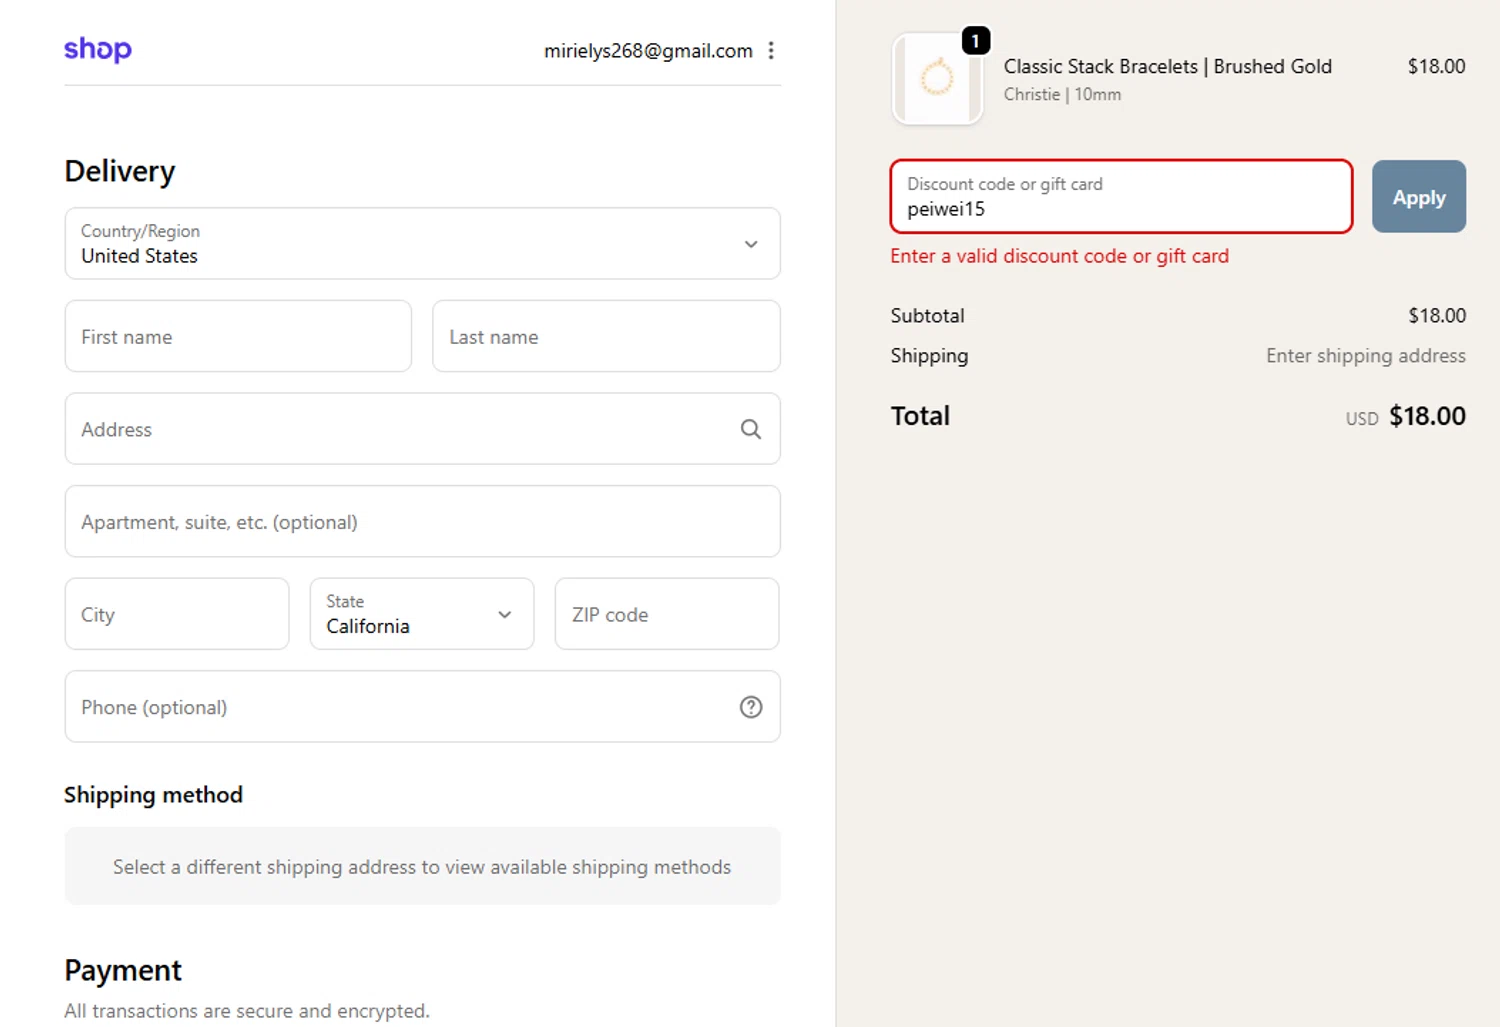Click the email mirielys268@gmail.com
Image resolution: width=1500 pixels, height=1027 pixels.
click(648, 51)
